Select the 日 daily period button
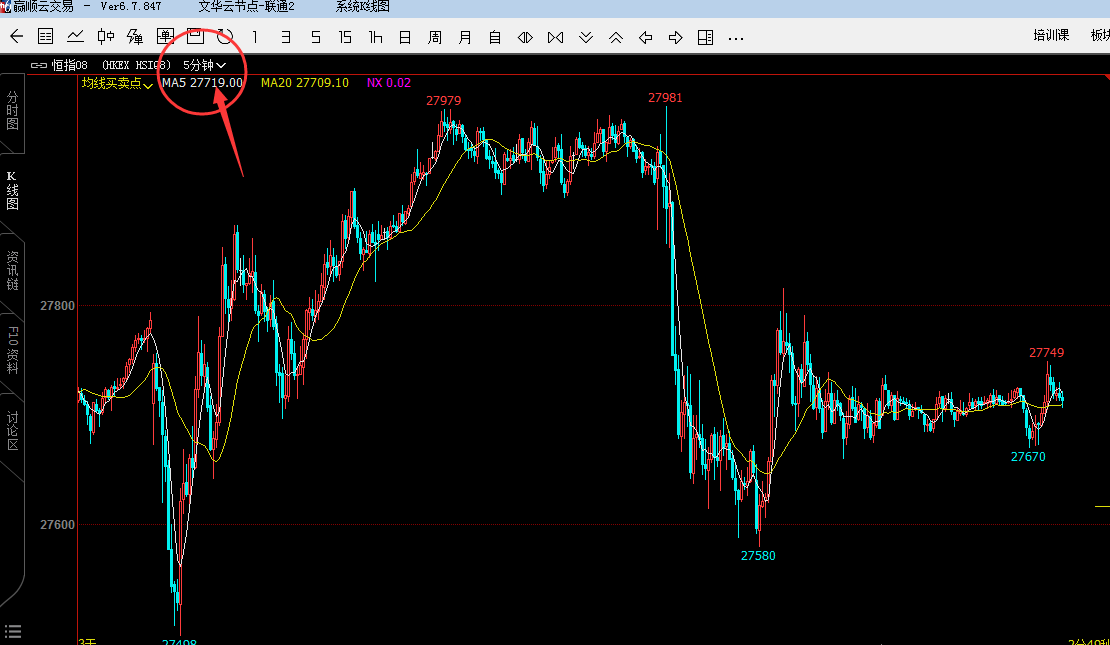This screenshot has width=1110, height=645. tap(405, 37)
